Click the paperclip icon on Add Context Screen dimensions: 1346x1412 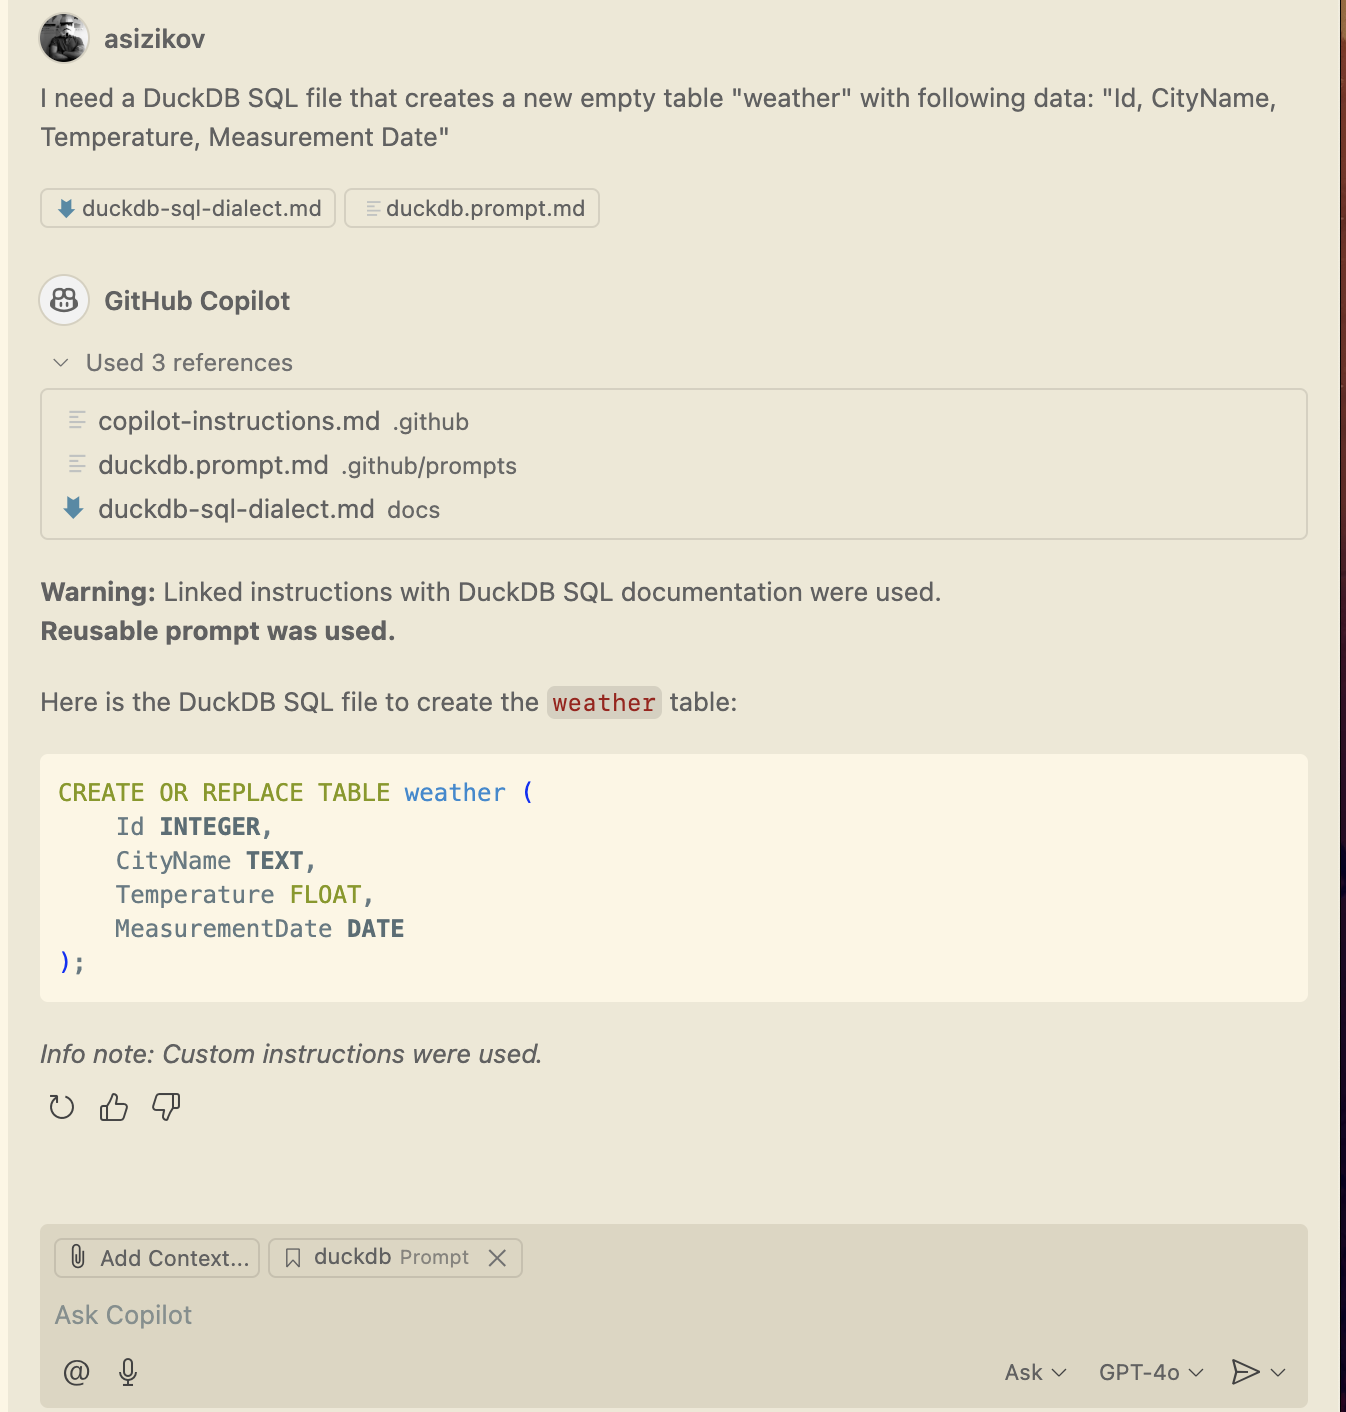pos(78,1257)
